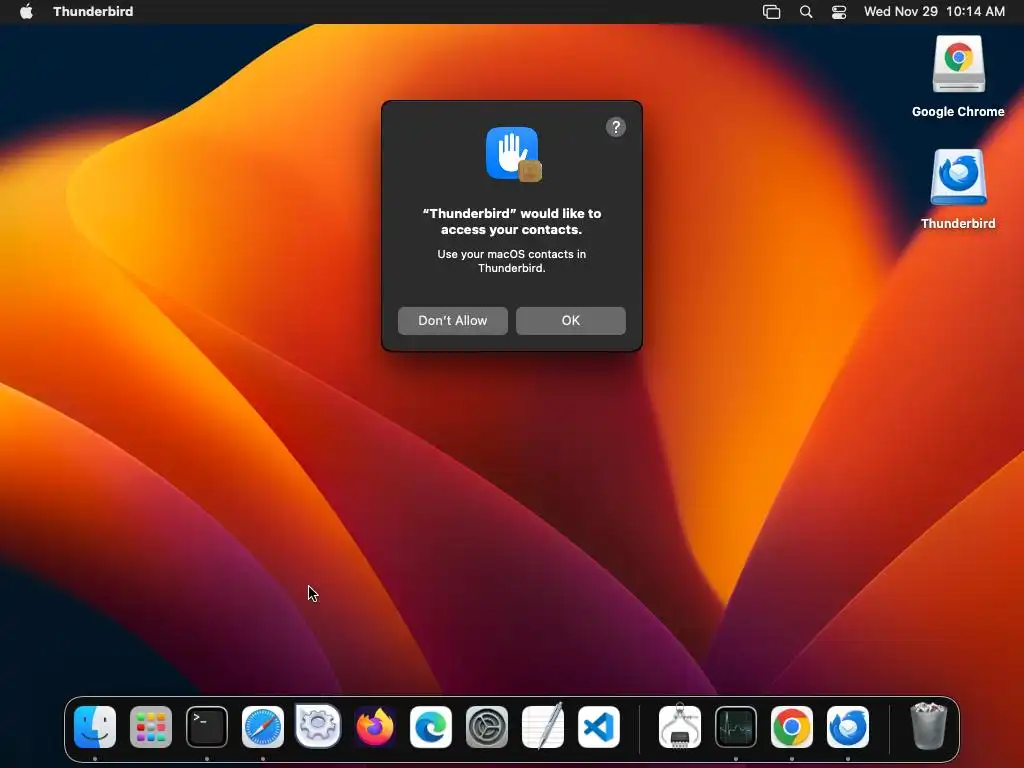This screenshot has width=1024, height=768.
Task: Select the Thunderbird disk on desktop
Action: pos(958,178)
